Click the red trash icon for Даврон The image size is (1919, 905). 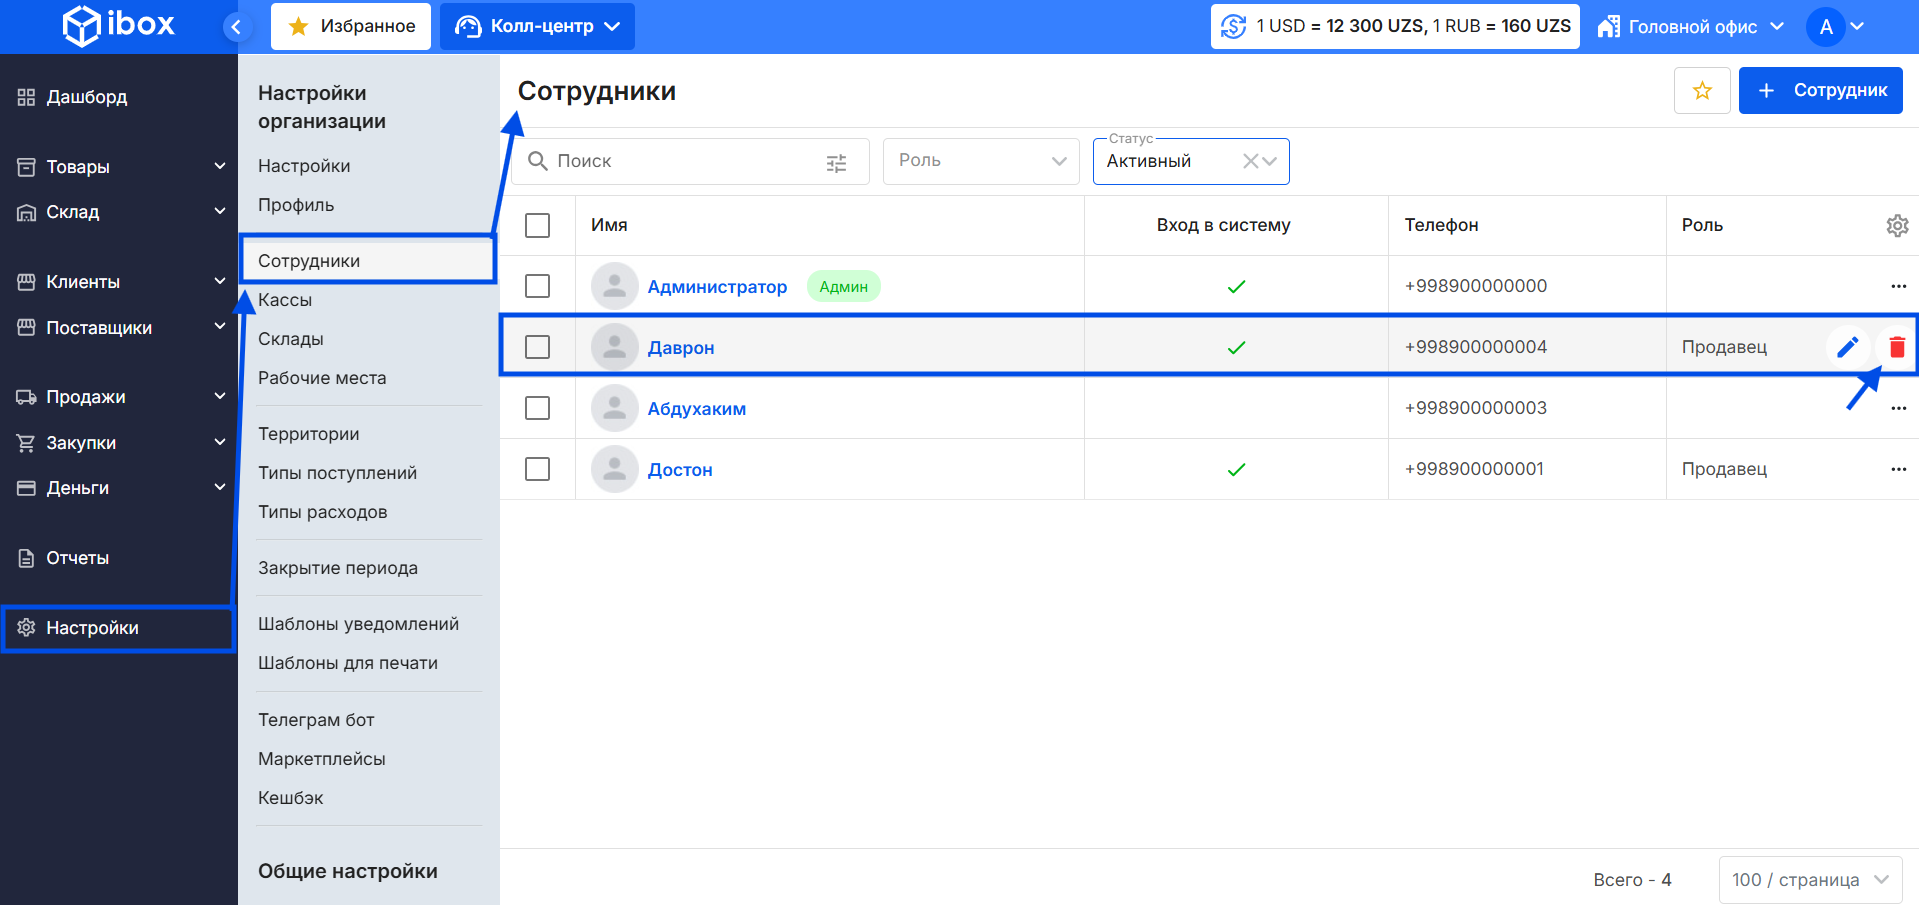coord(1896,347)
